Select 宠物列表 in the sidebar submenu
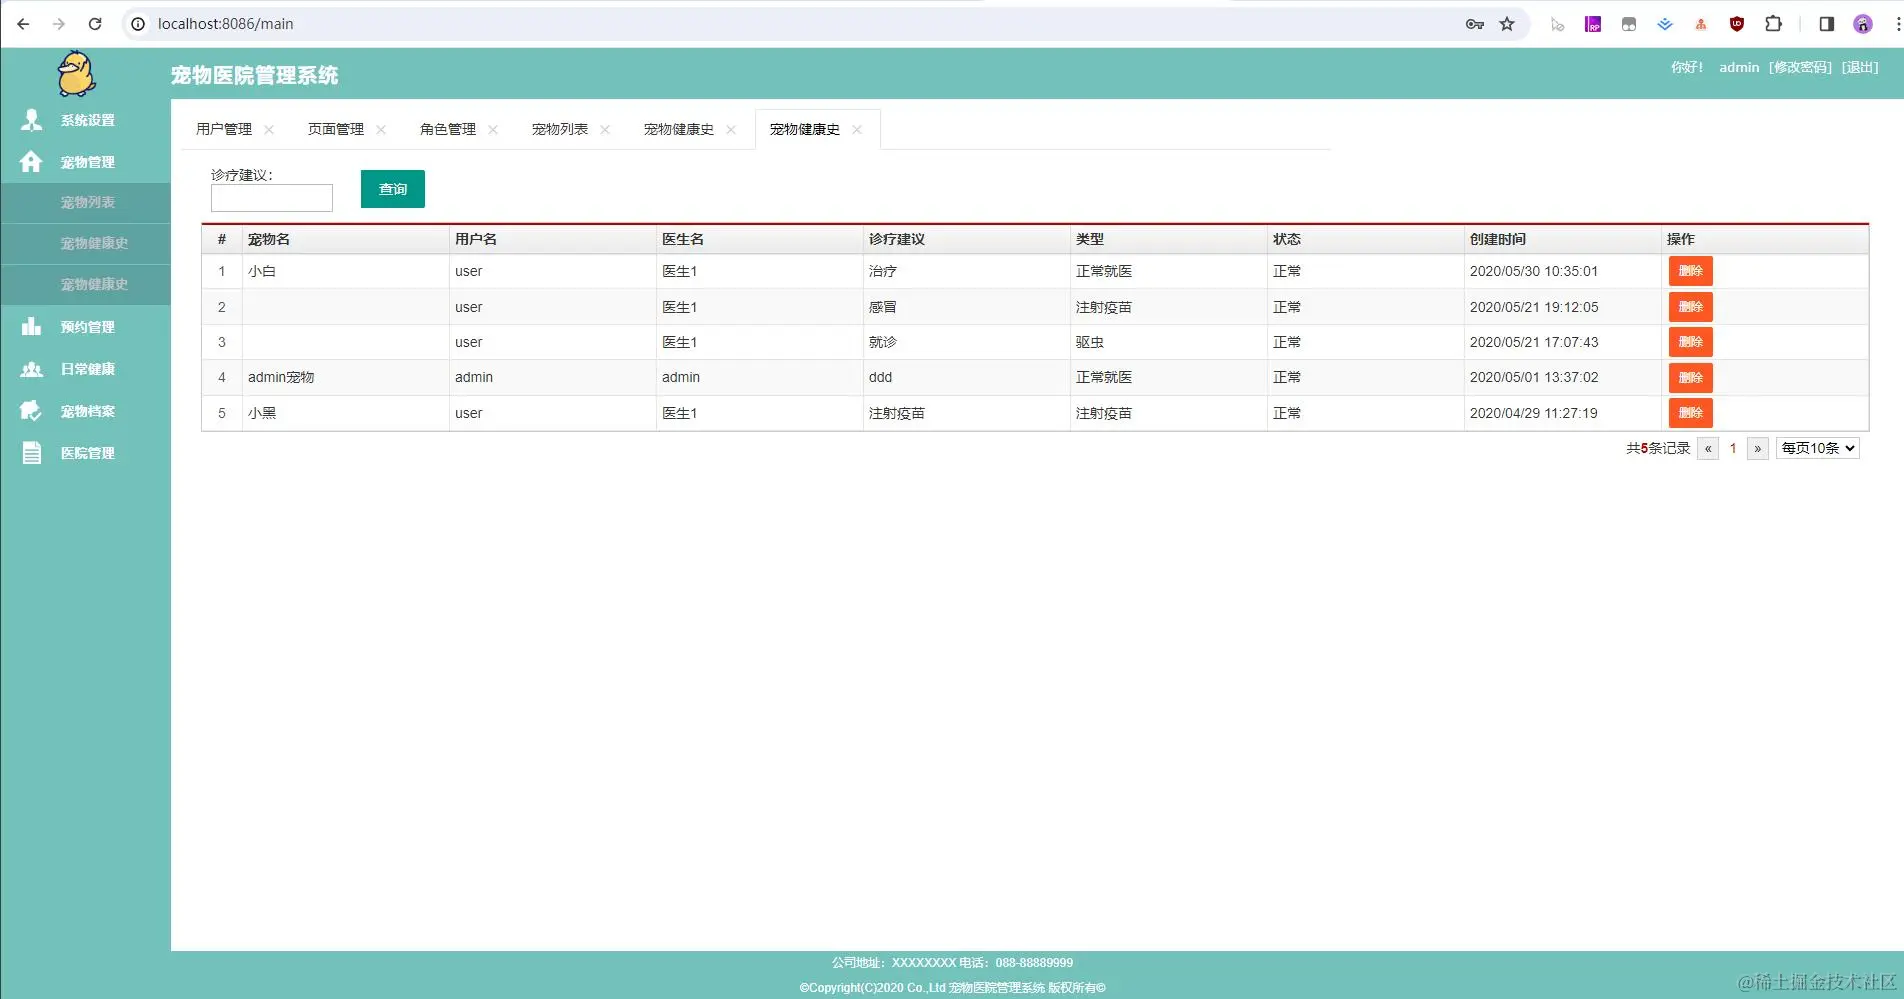The image size is (1904, 999). [x=87, y=203]
